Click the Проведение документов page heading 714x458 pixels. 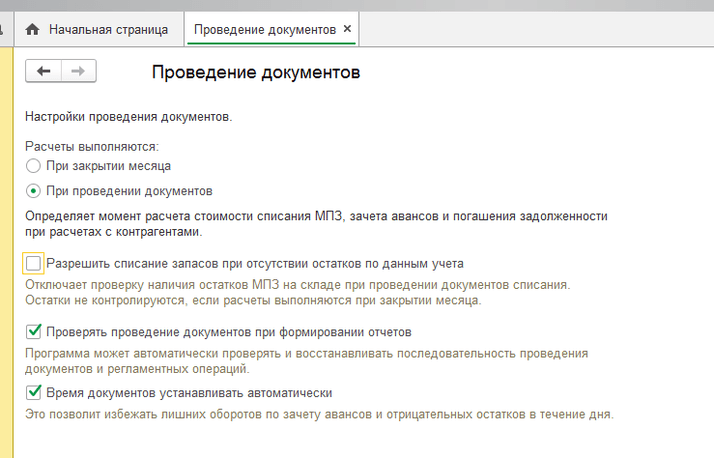click(x=255, y=72)
